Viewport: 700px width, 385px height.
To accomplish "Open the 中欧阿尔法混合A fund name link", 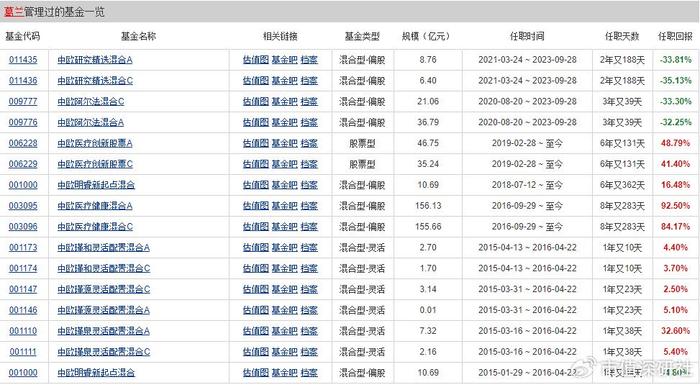I will pyautogui.click(x=91, y=122).
